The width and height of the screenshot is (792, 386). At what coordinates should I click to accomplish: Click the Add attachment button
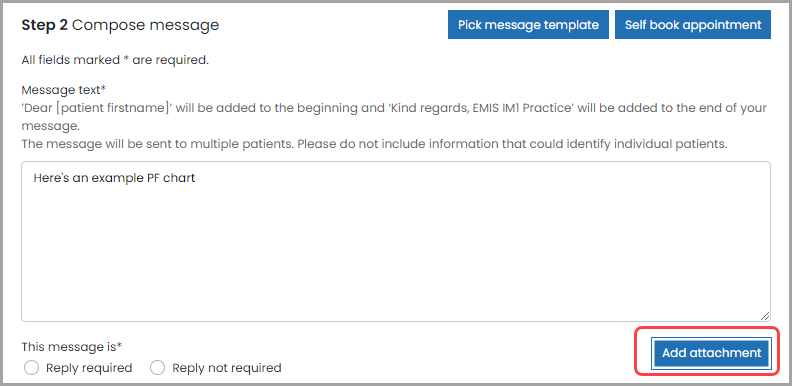(x=711, y=353)
